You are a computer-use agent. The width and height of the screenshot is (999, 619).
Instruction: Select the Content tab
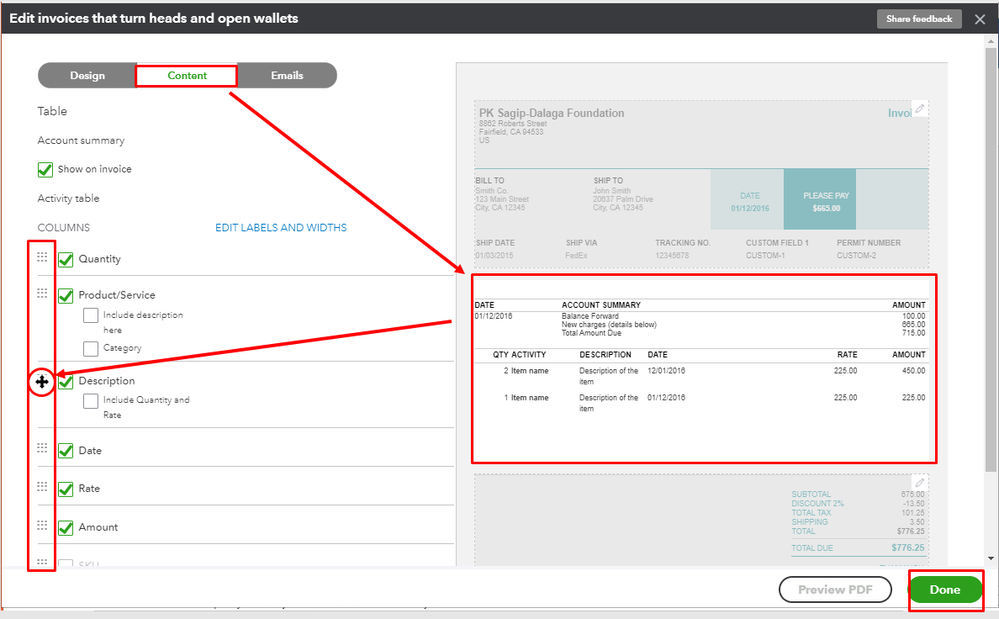(187, 75)
